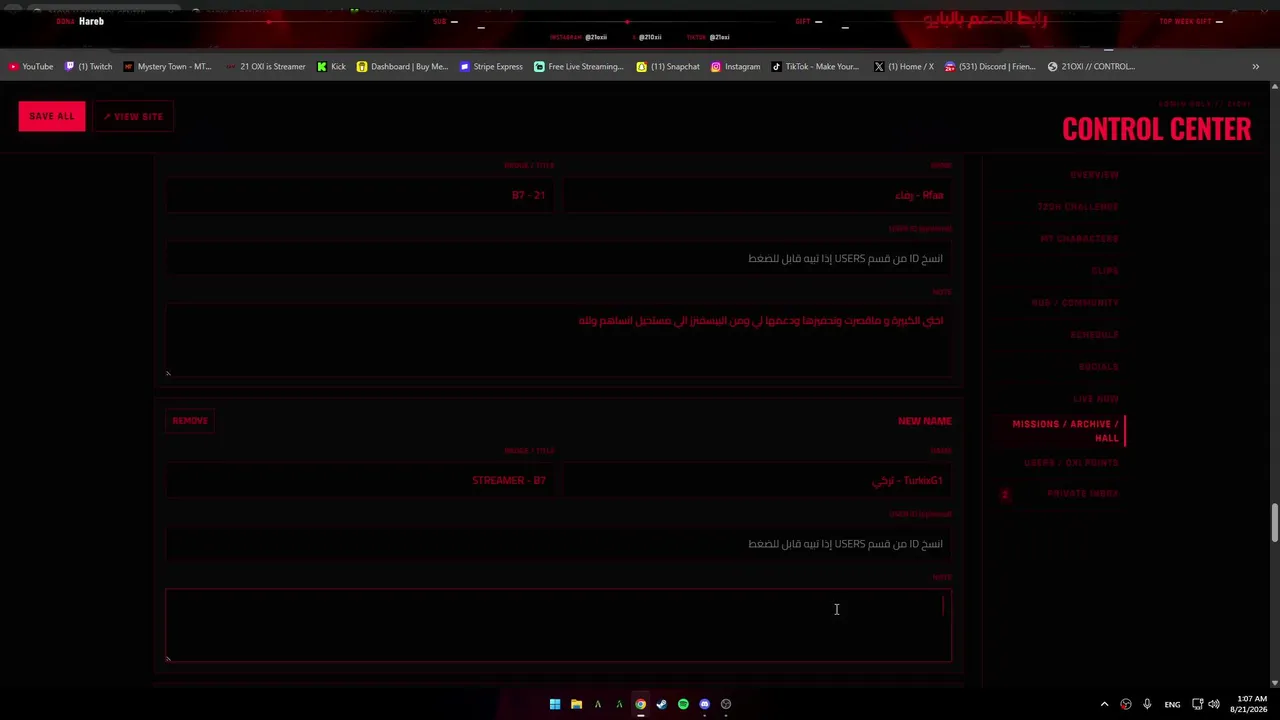Open Discord from the taskbar
Viewport: 1280px width, 720px height.
pos(704,704)
